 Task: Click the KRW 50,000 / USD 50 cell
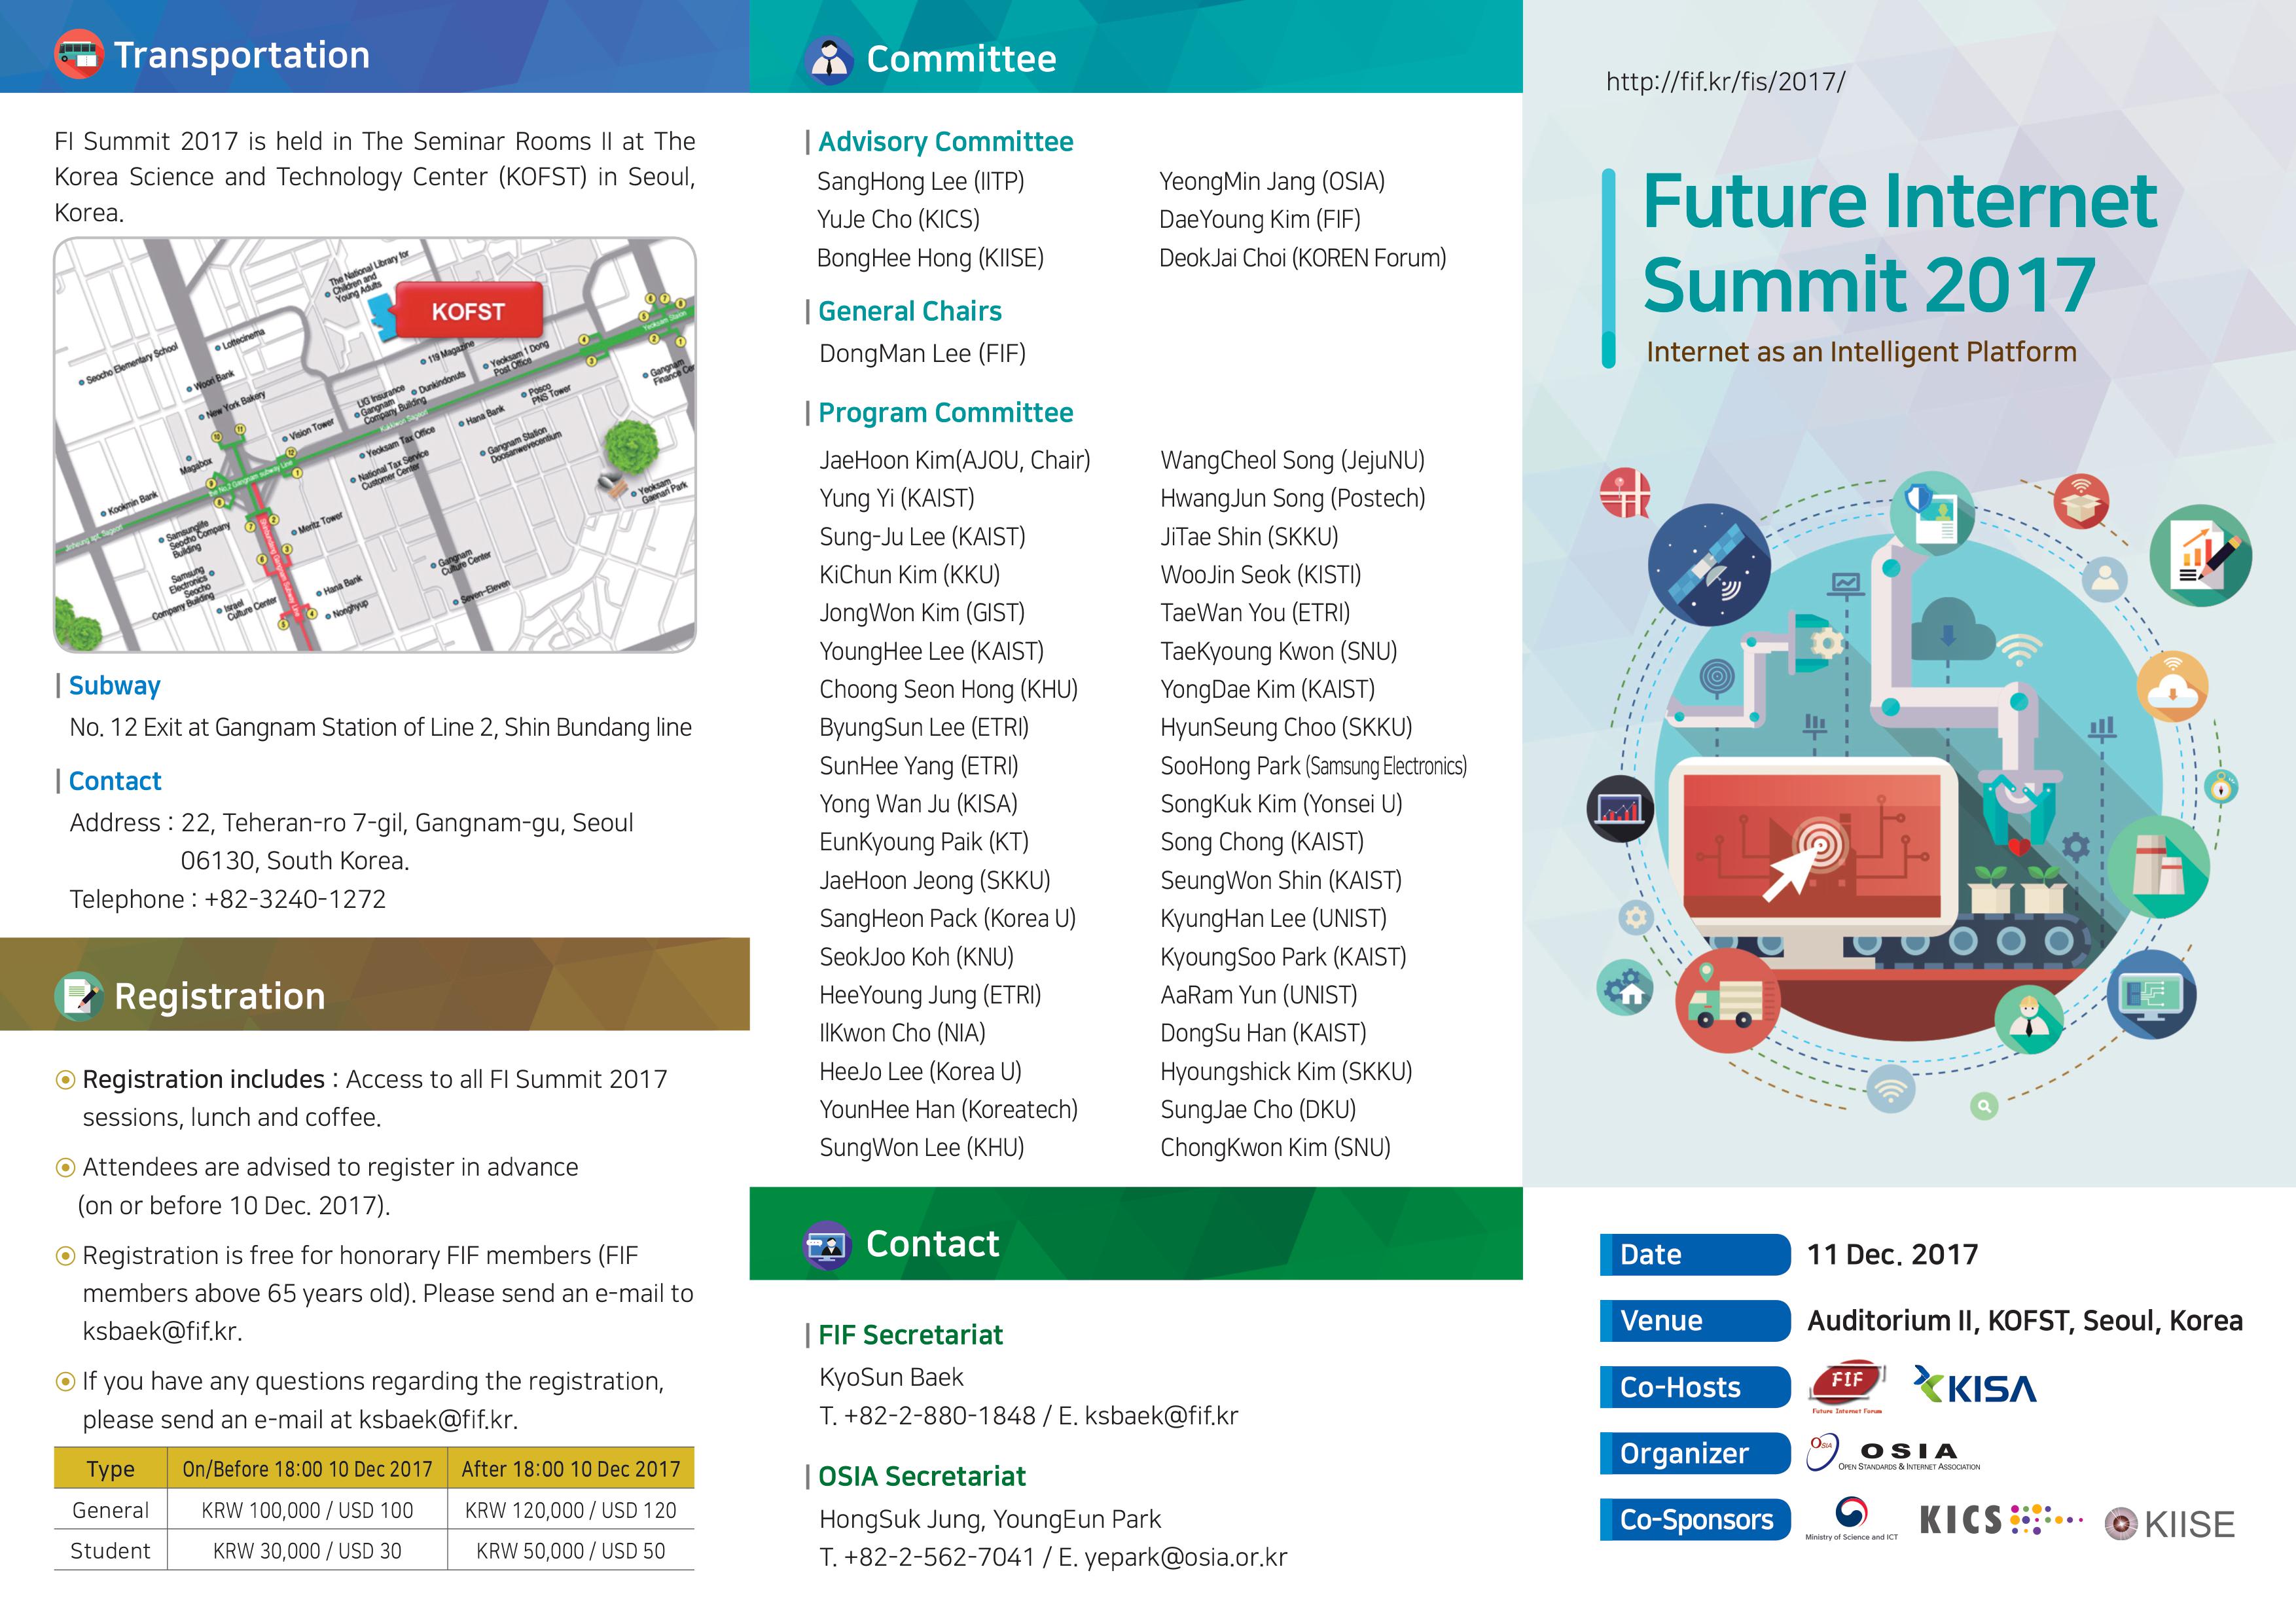coord(570,1551)
